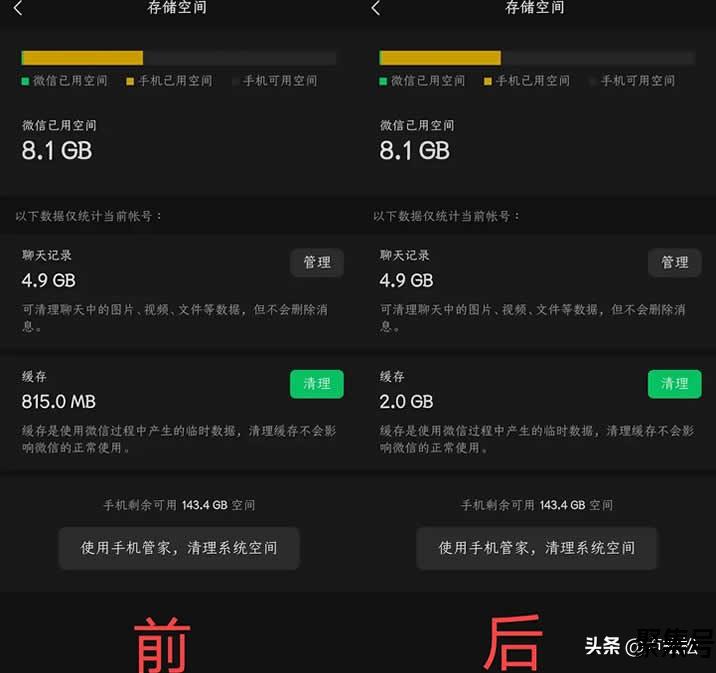Click 手机可用空间 legend label in left screen
Screen dimensions: 716x673
click(280, 81)
